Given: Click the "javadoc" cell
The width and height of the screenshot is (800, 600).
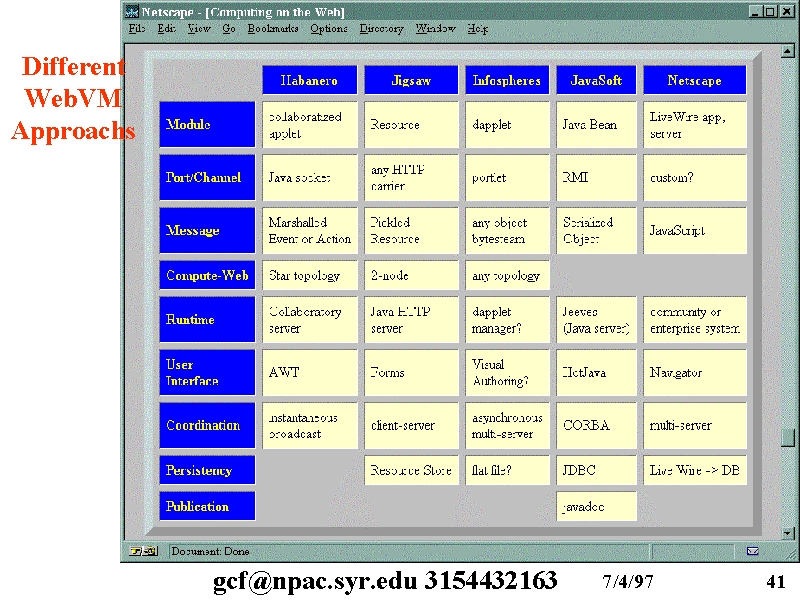Looking at the screenshot, I should pyautogui.click(x=596, y=506).
